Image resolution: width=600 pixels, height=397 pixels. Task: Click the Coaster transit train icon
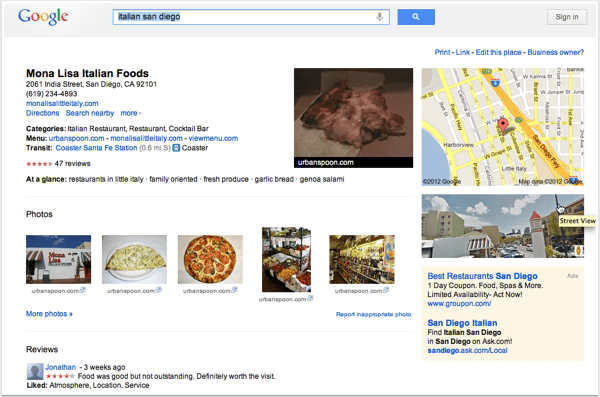pyautogui.click(x=176, y=148)
